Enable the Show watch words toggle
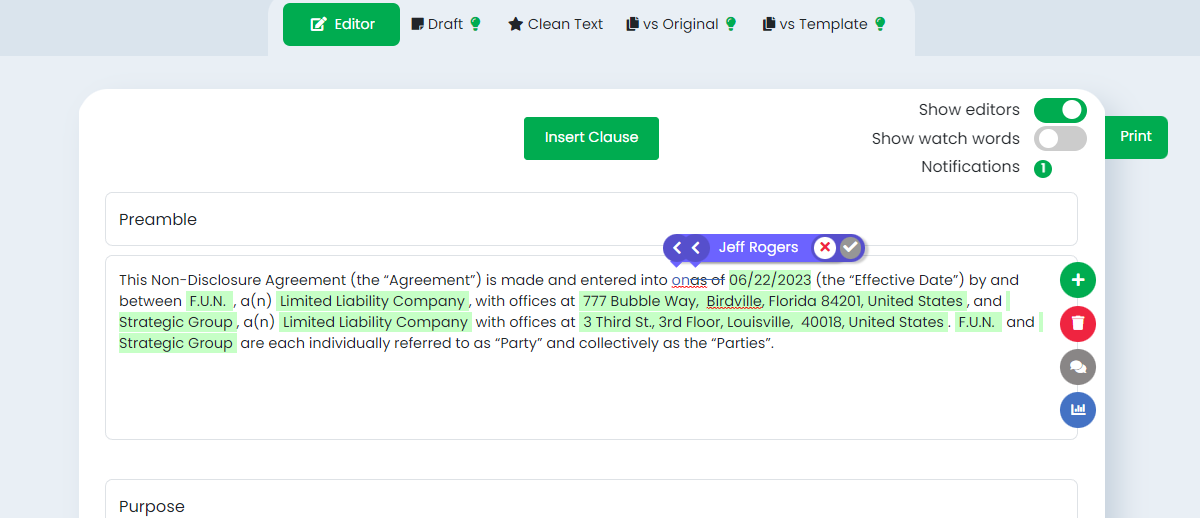Viewport: 1200px width, 518px height. point(1060,139)
